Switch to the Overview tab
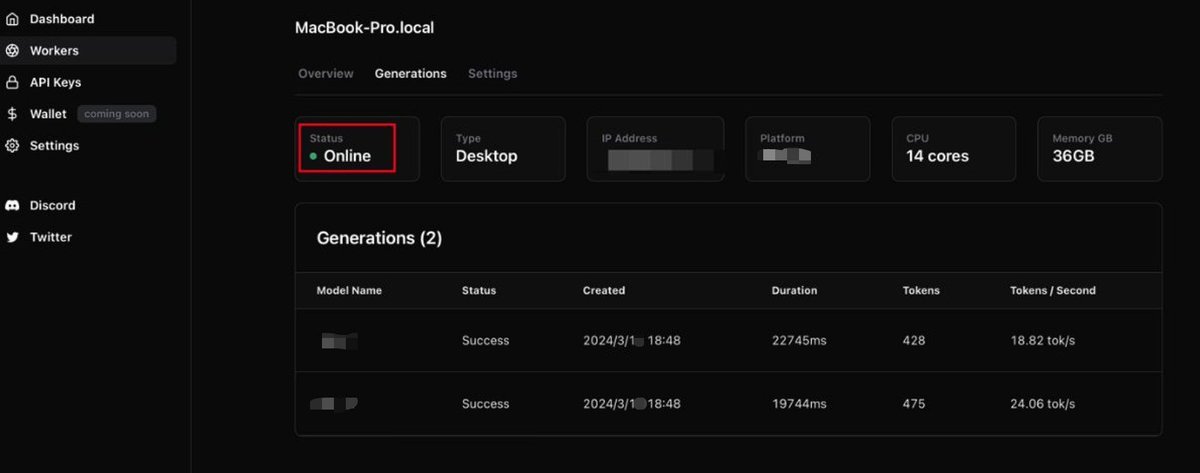 tap(326, 74)
